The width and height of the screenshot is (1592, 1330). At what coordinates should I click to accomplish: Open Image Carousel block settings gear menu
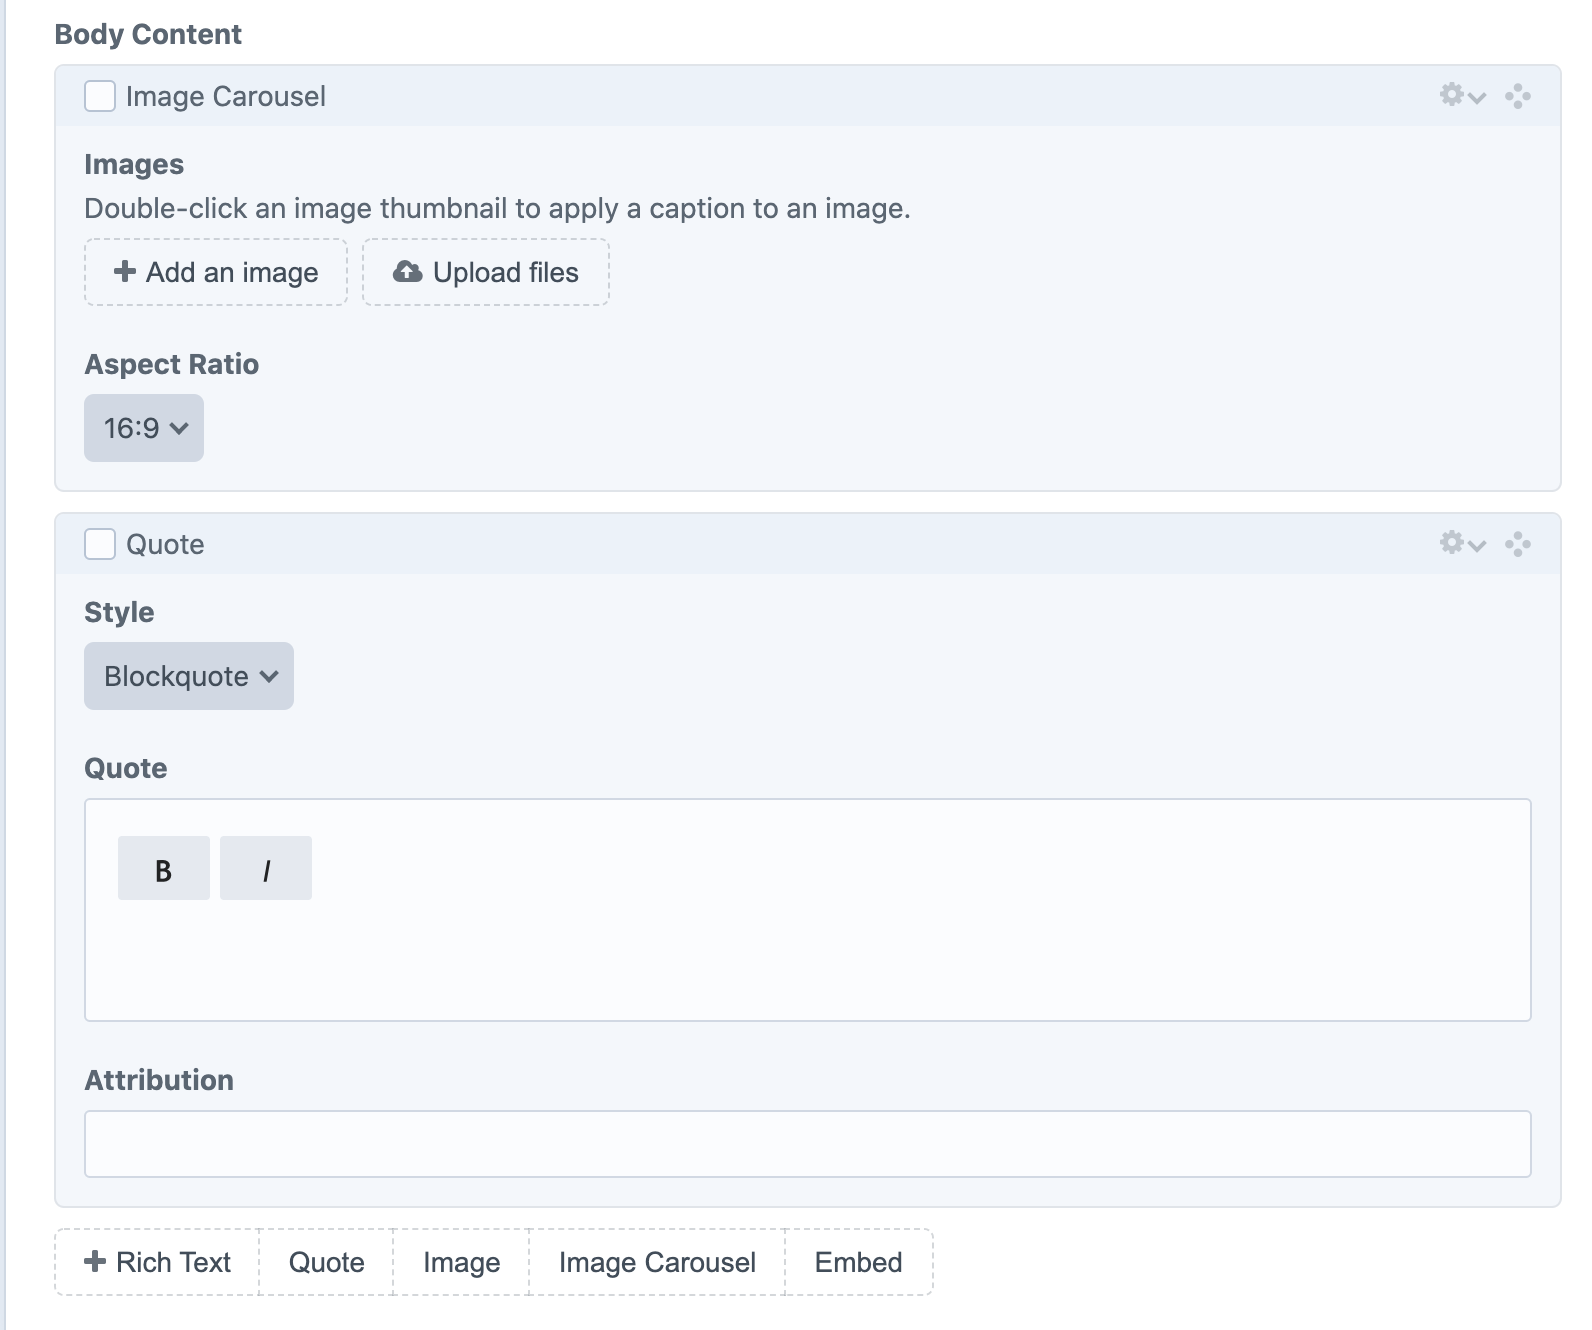point(1461,96)
